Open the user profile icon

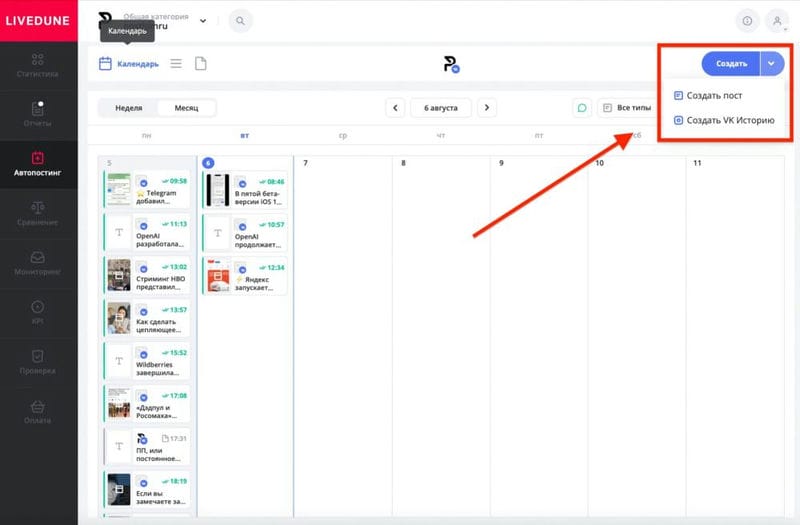pos(777,21)
